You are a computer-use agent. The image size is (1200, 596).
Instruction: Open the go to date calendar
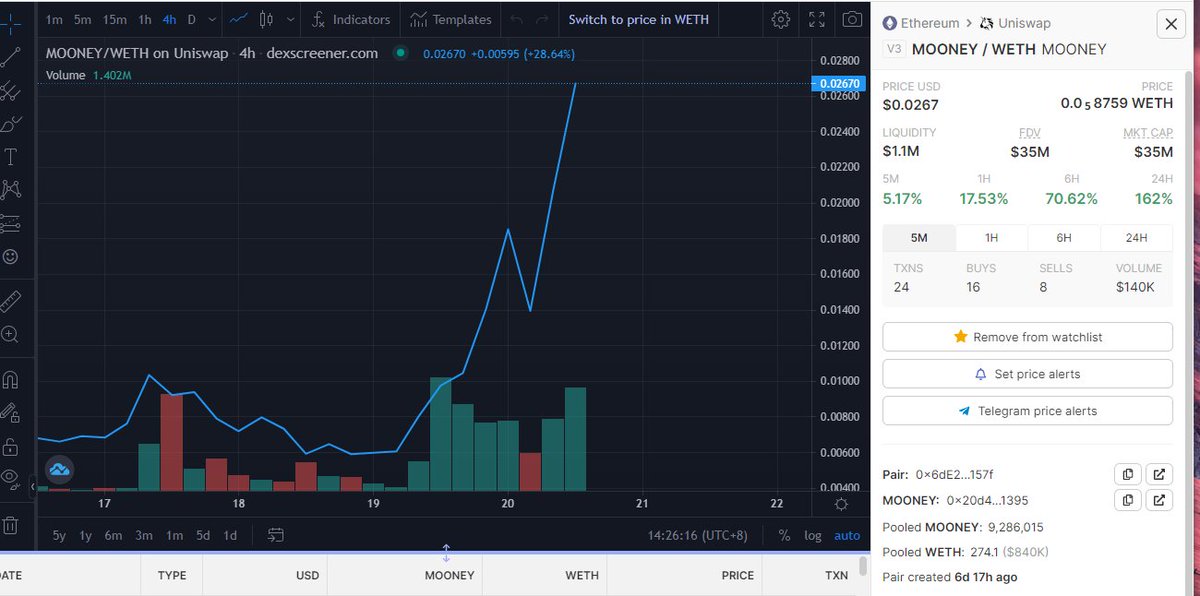(x=277, y=535)
